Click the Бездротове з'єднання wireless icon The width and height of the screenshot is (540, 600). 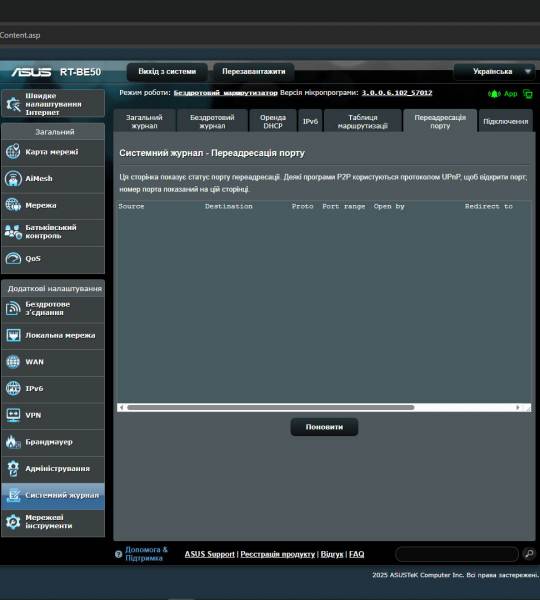(13, 308)
